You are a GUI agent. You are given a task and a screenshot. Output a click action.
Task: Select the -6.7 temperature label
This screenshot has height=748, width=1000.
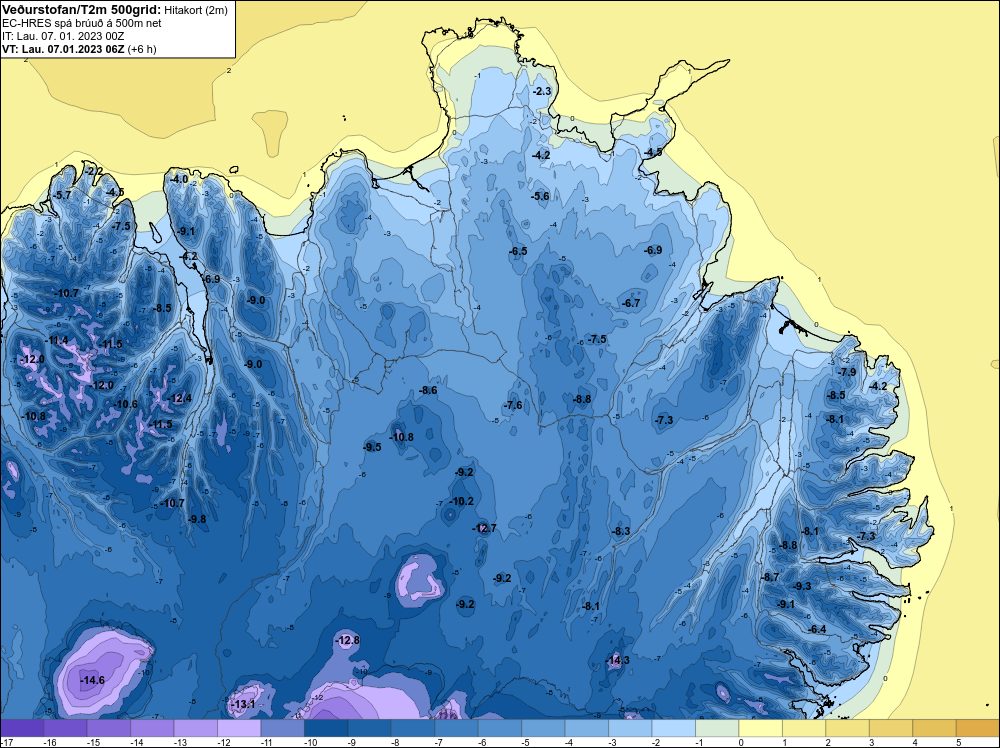pyautogui.click(x=631, y=304)
